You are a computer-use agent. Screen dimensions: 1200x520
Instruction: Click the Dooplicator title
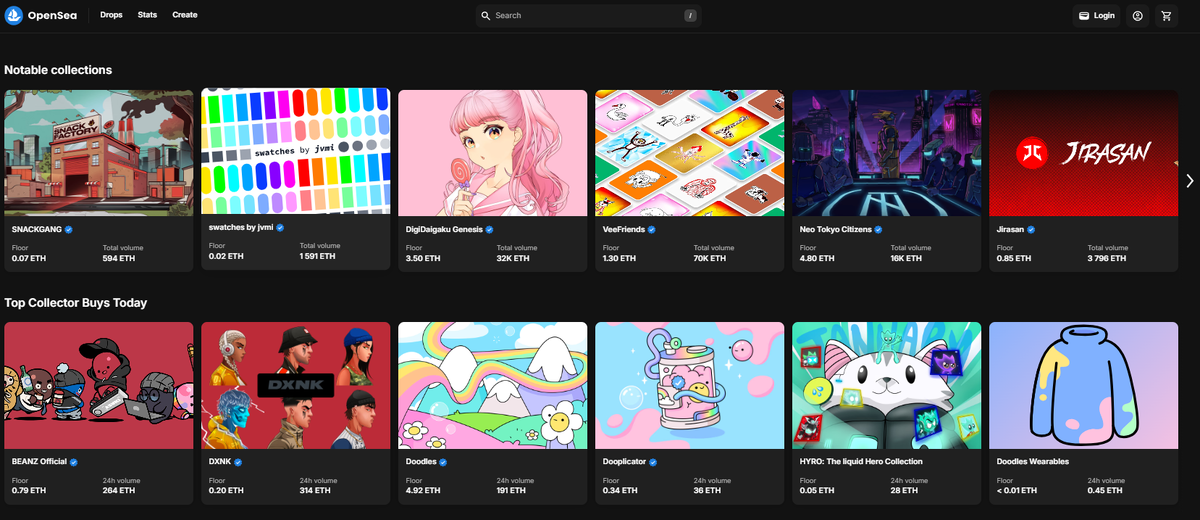point(625,461)
